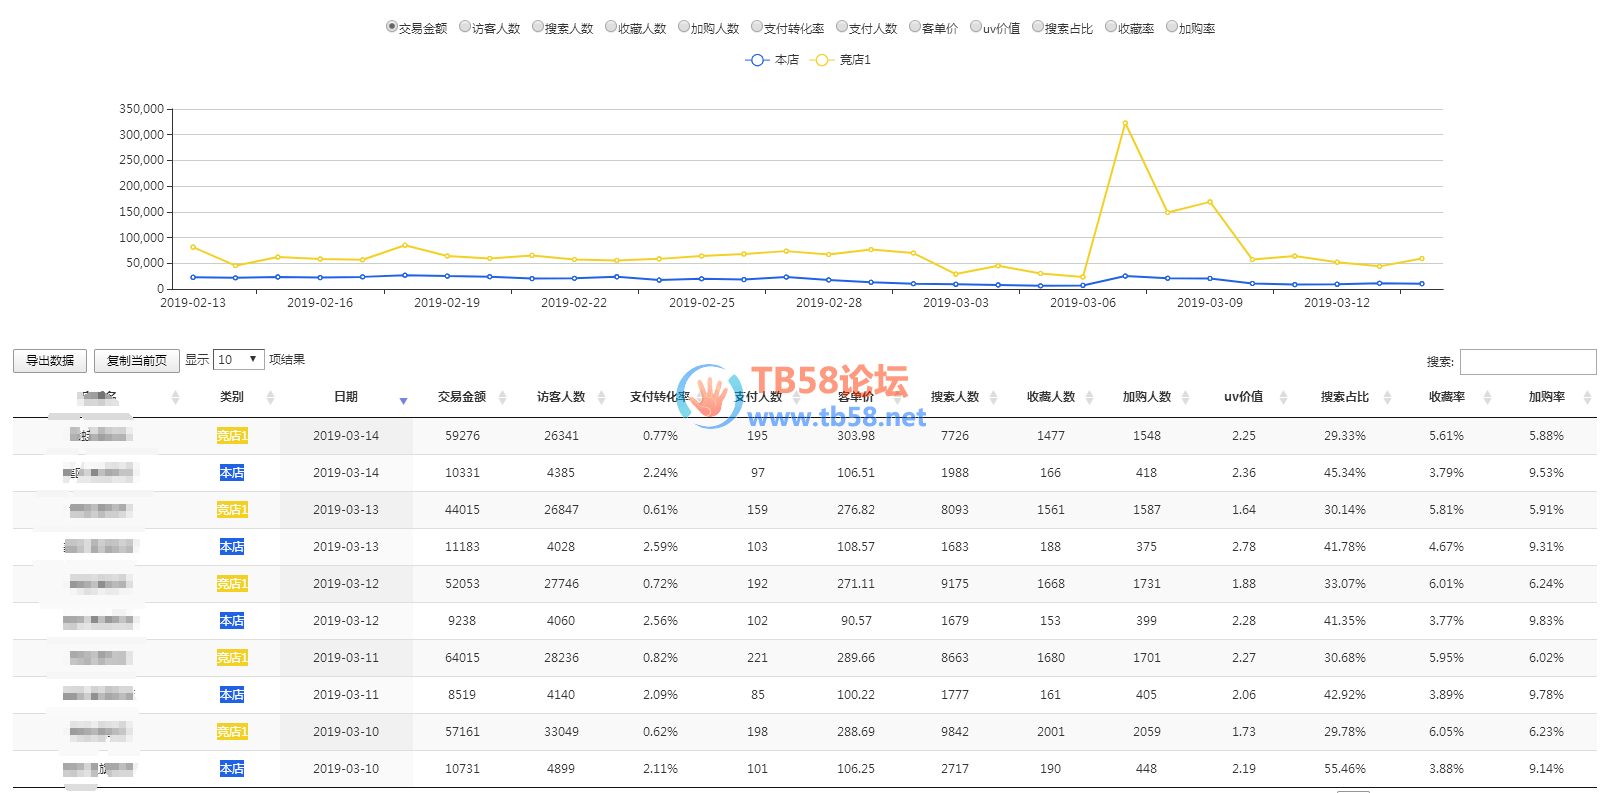Click the 日期 column sort arrow

point(403,399)
